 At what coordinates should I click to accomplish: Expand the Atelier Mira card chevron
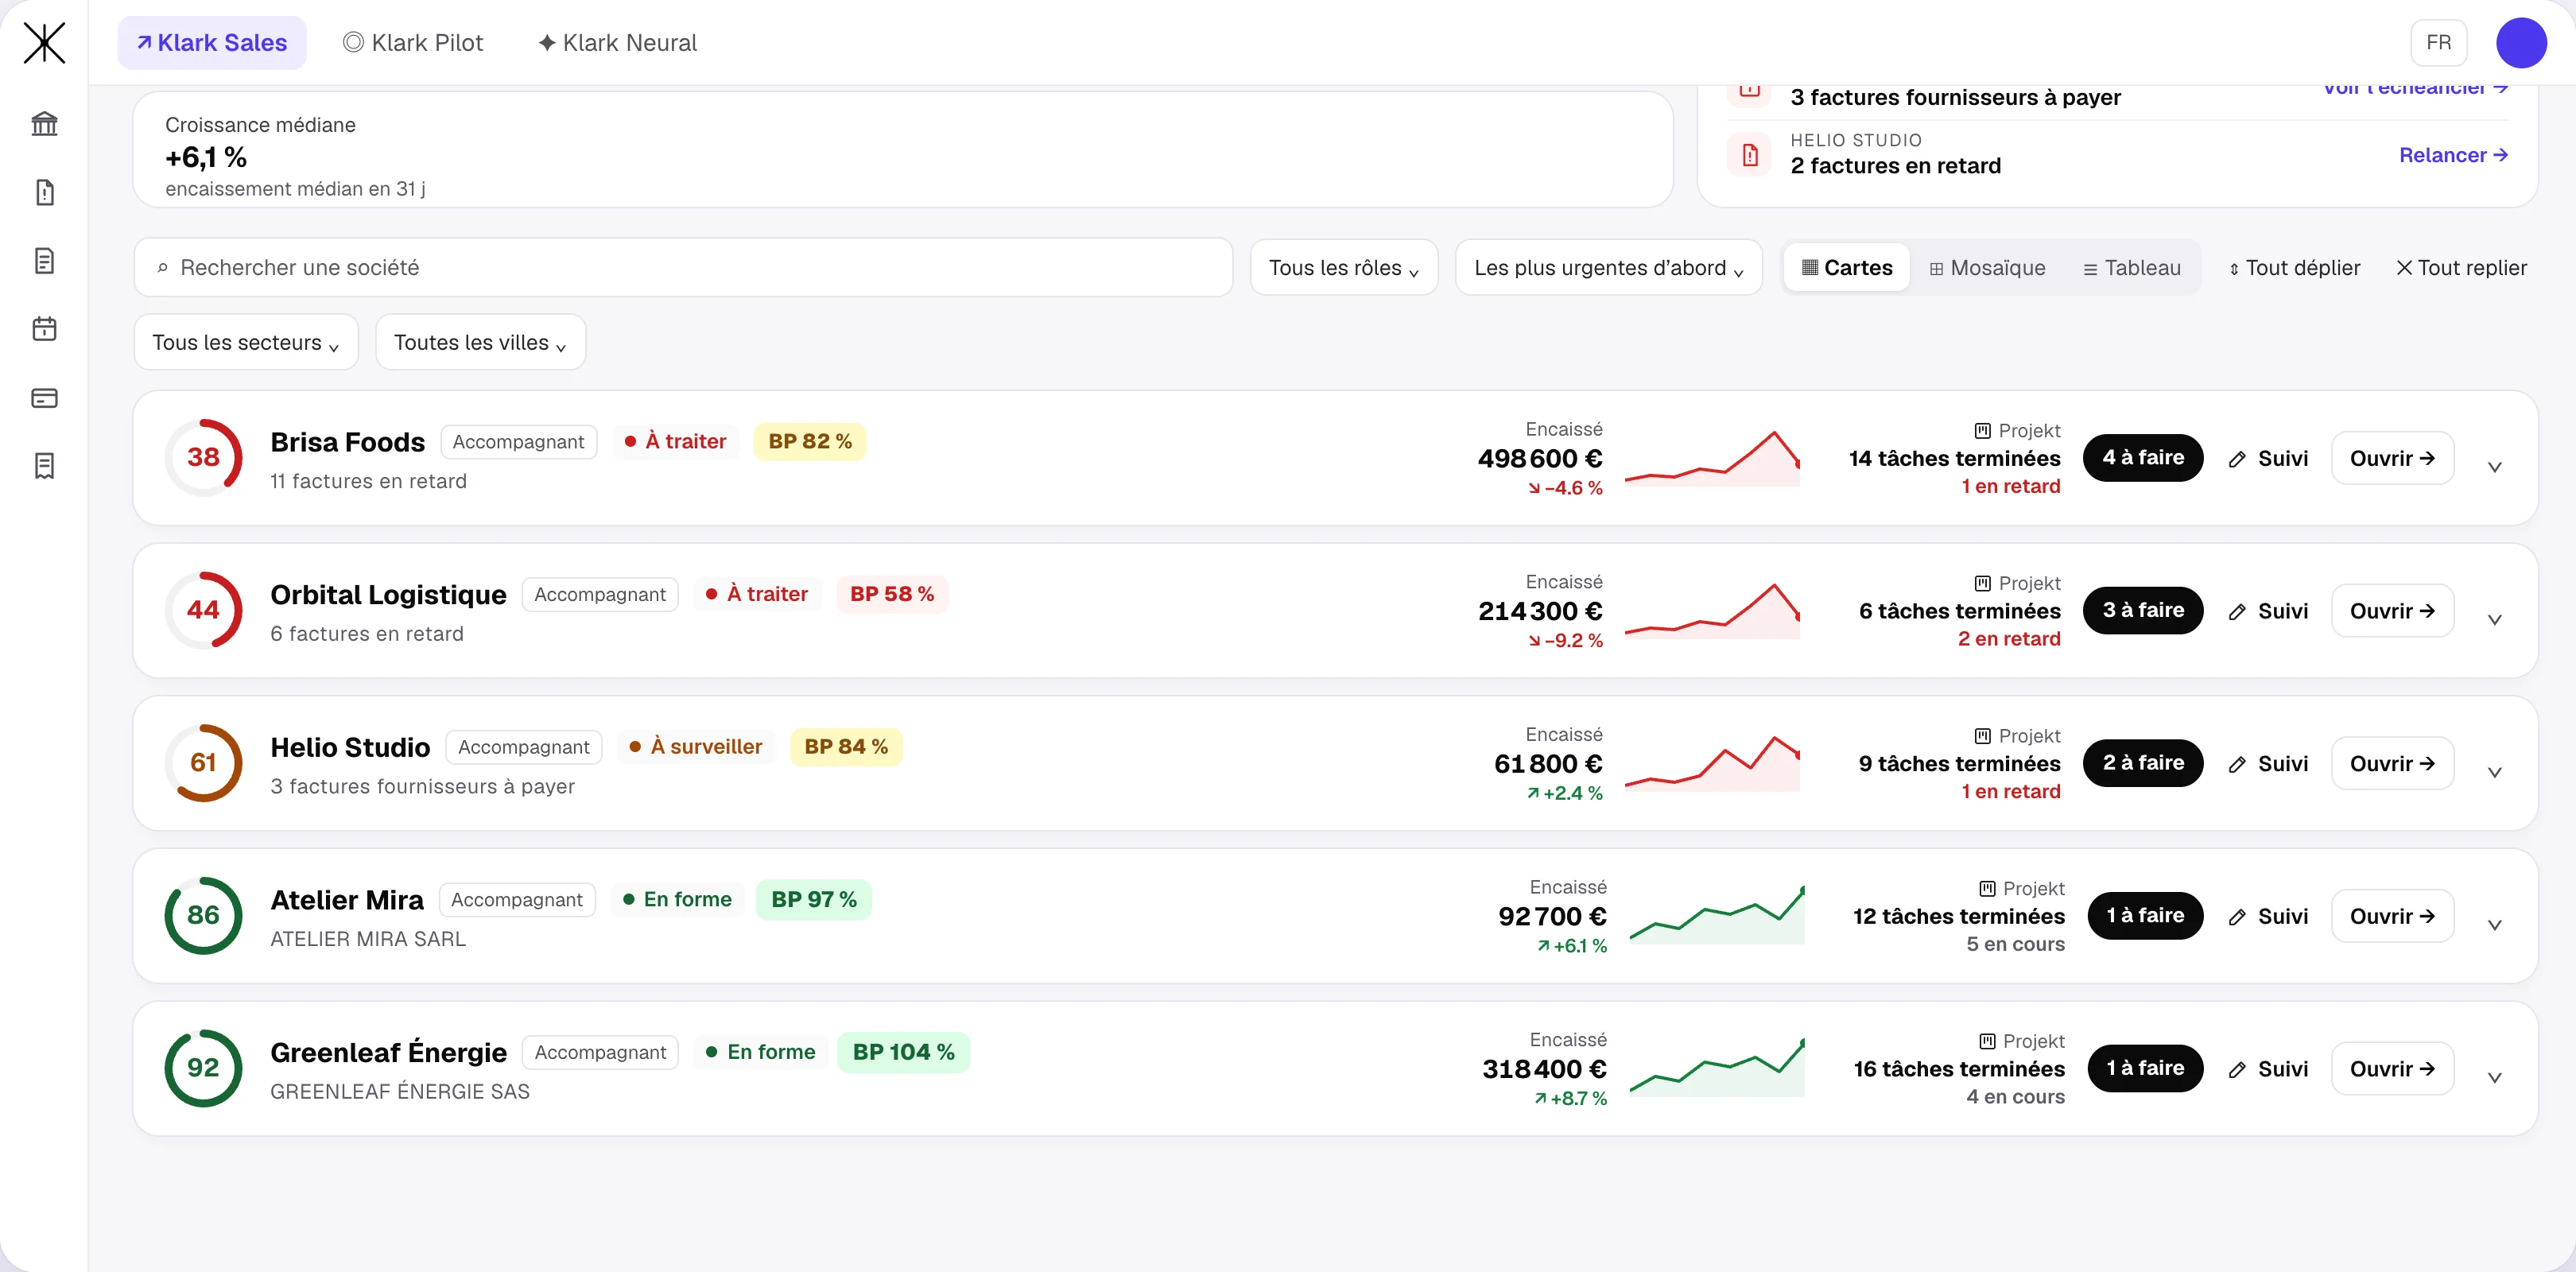tap(2494, 925)
